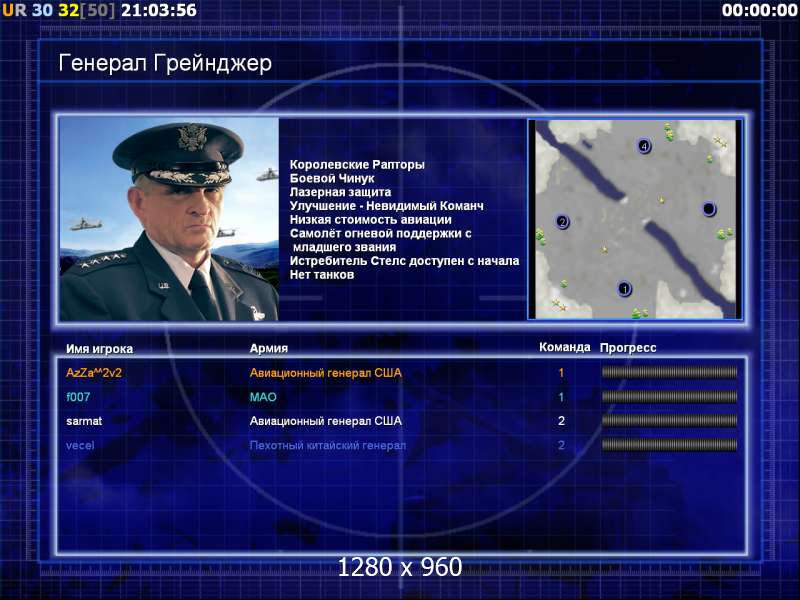Click the "Имя игрока" column header
Image resolution: width=800 pixels, height=600 pixels.
99,349
